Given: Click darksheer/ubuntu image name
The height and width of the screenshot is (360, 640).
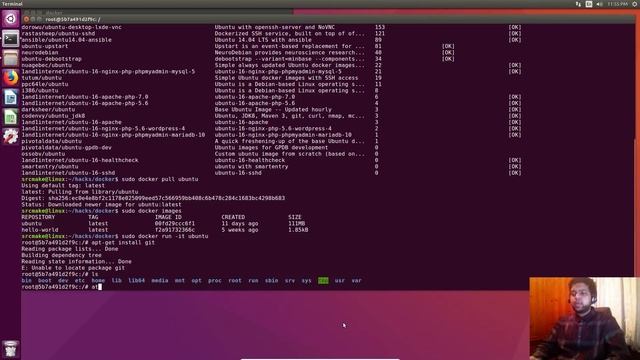Looking at the screenshot, I should point(48,109).
